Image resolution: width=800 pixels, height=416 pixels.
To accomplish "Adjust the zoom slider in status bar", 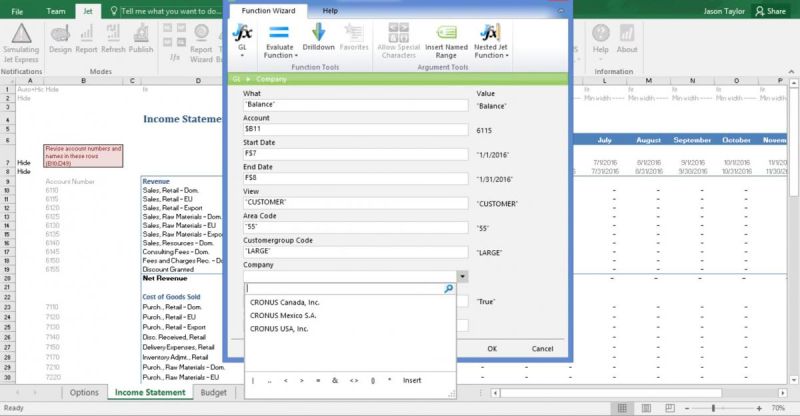I will tap(713, 408).
